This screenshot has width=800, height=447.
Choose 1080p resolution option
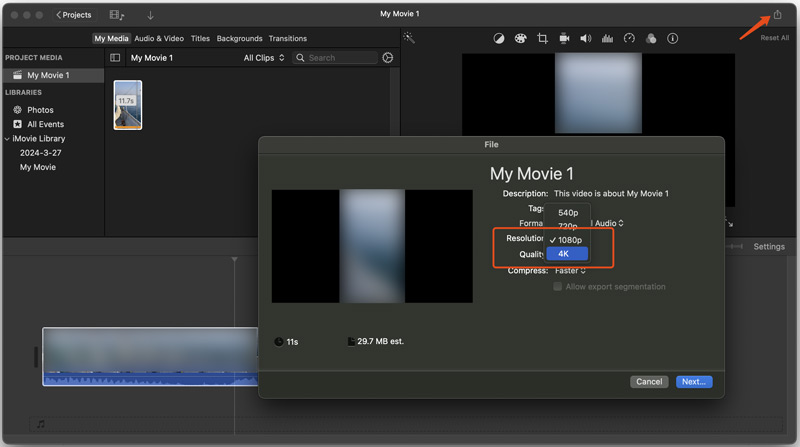coord(567,240)
